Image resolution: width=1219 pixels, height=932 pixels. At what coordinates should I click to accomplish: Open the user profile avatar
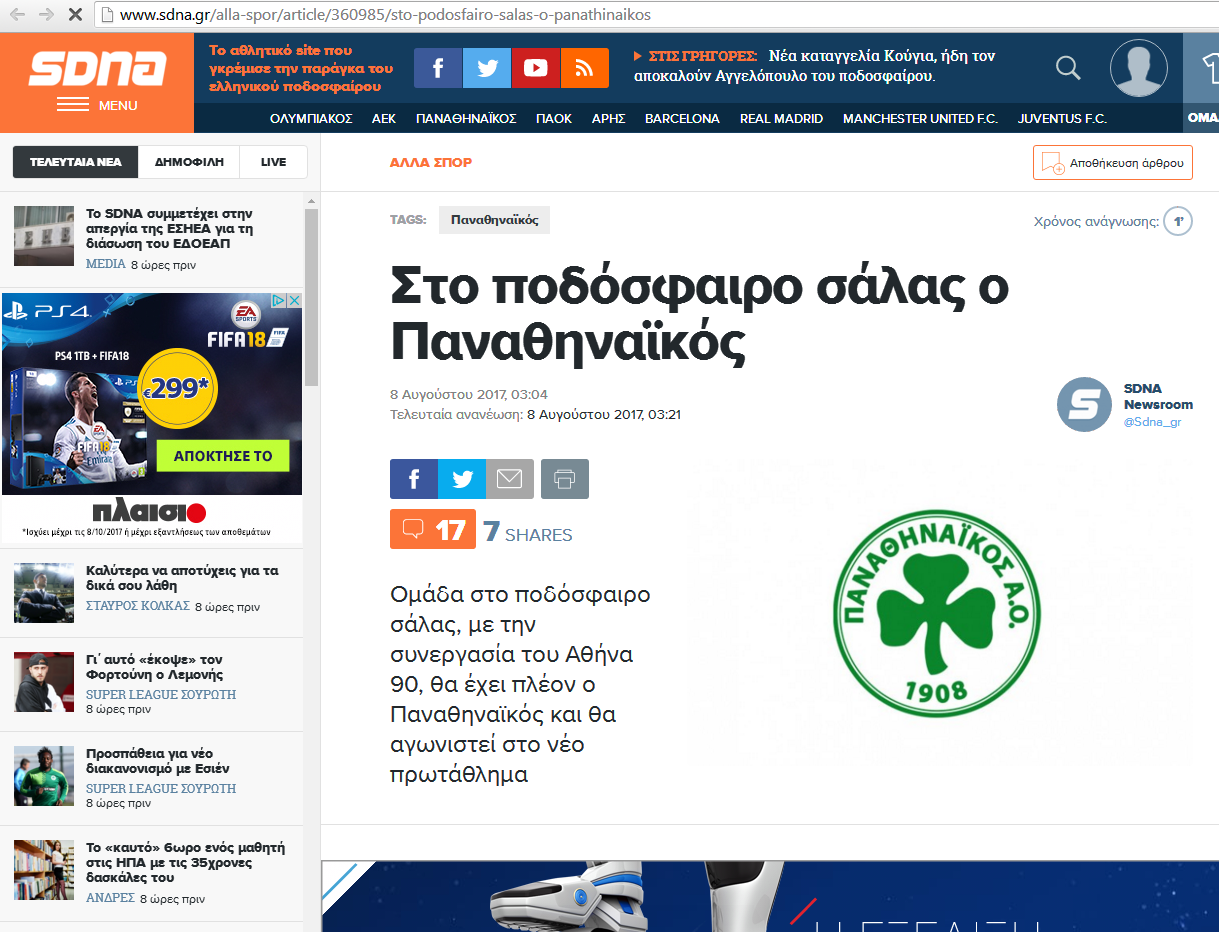point(1139,68)
